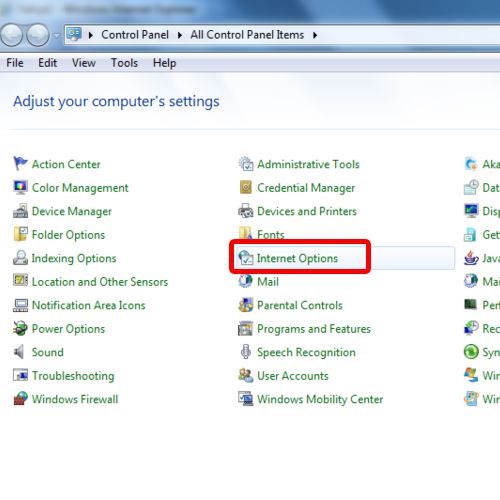Screen dimensions: 500x500
Task: Click the Speech Recognition microphone icon
Action: 246,352
